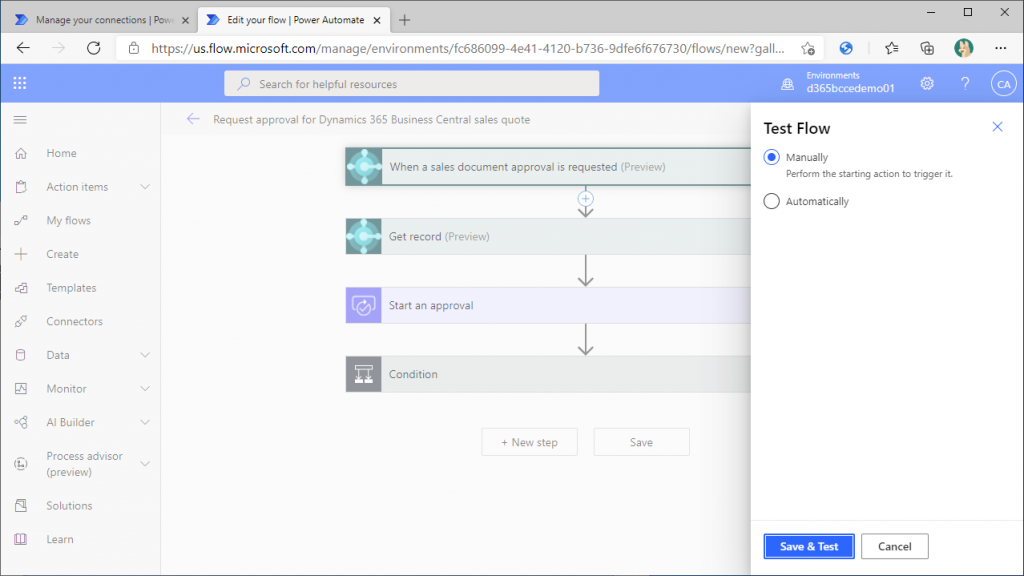
Task: Go back using the flow title arrow
Action: click(193, 119)
